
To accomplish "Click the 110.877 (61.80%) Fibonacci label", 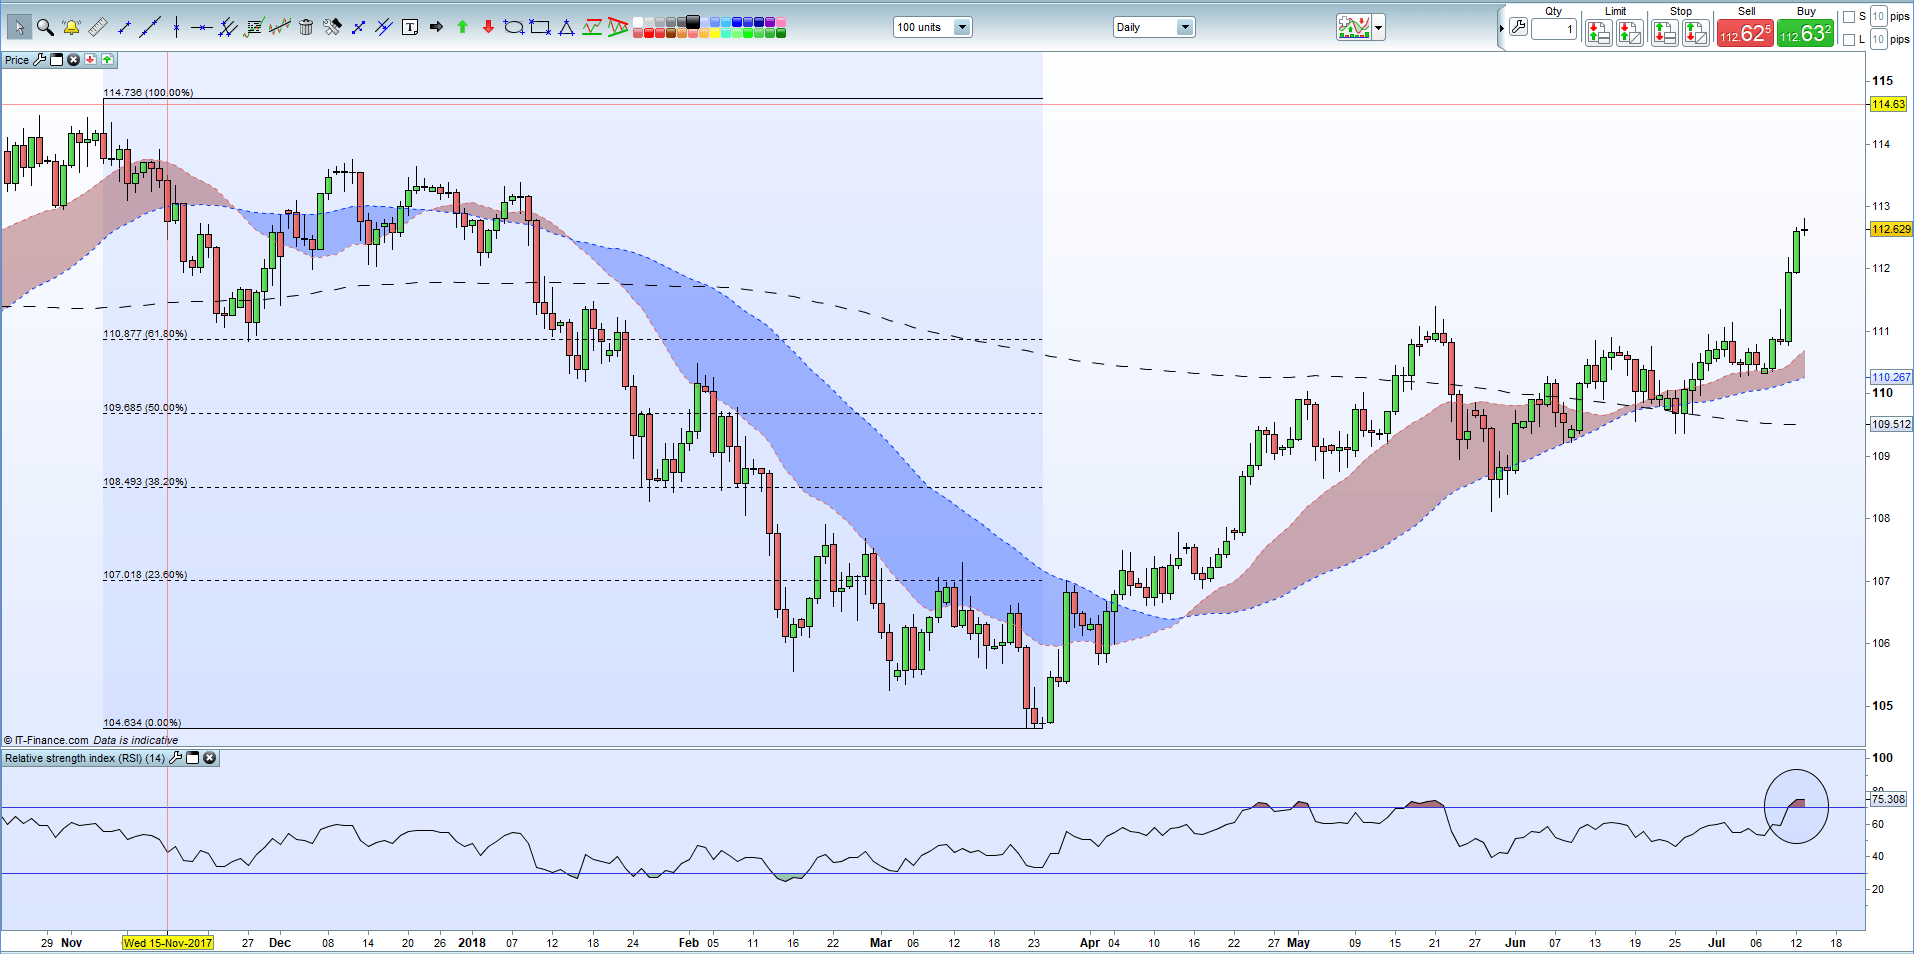I will [x=145, y=334].
